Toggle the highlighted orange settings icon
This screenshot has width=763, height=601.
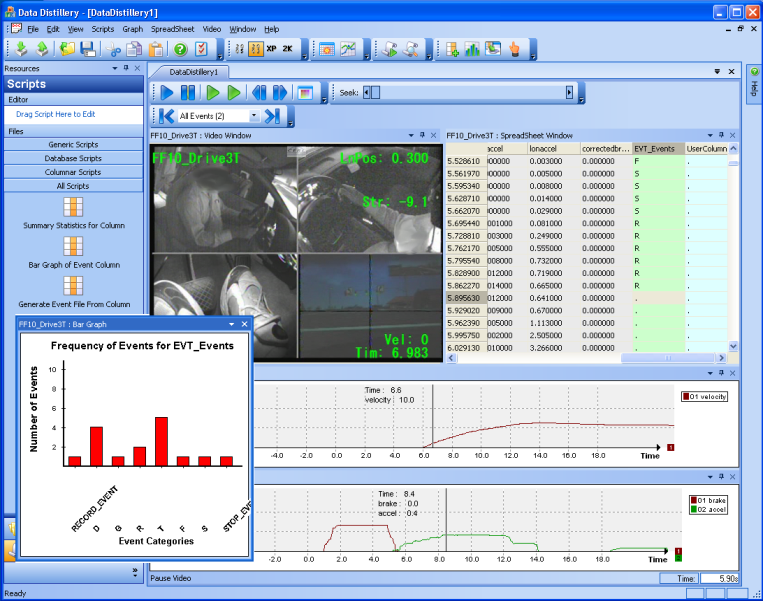point(255,49)
